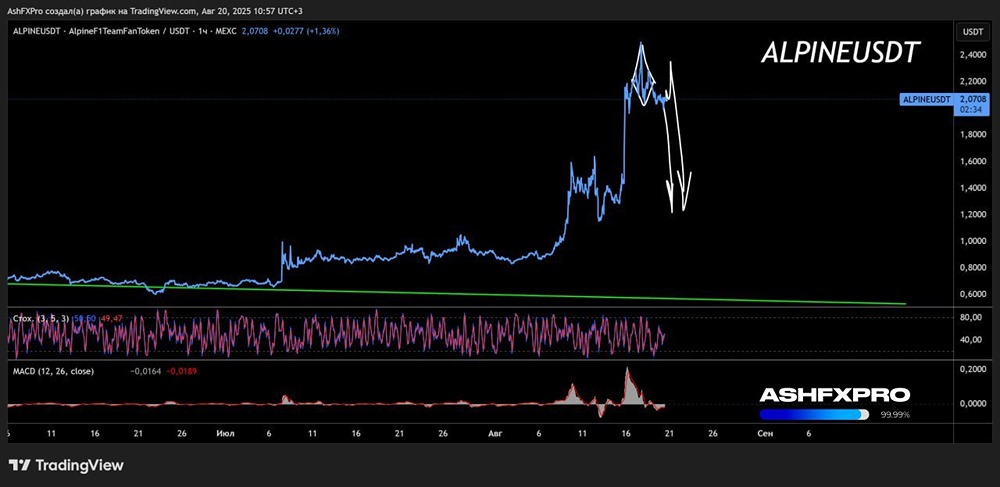Open the USDT currency selector button
The height and width of the screenshot is (487, 1000).
pos(972,31)
